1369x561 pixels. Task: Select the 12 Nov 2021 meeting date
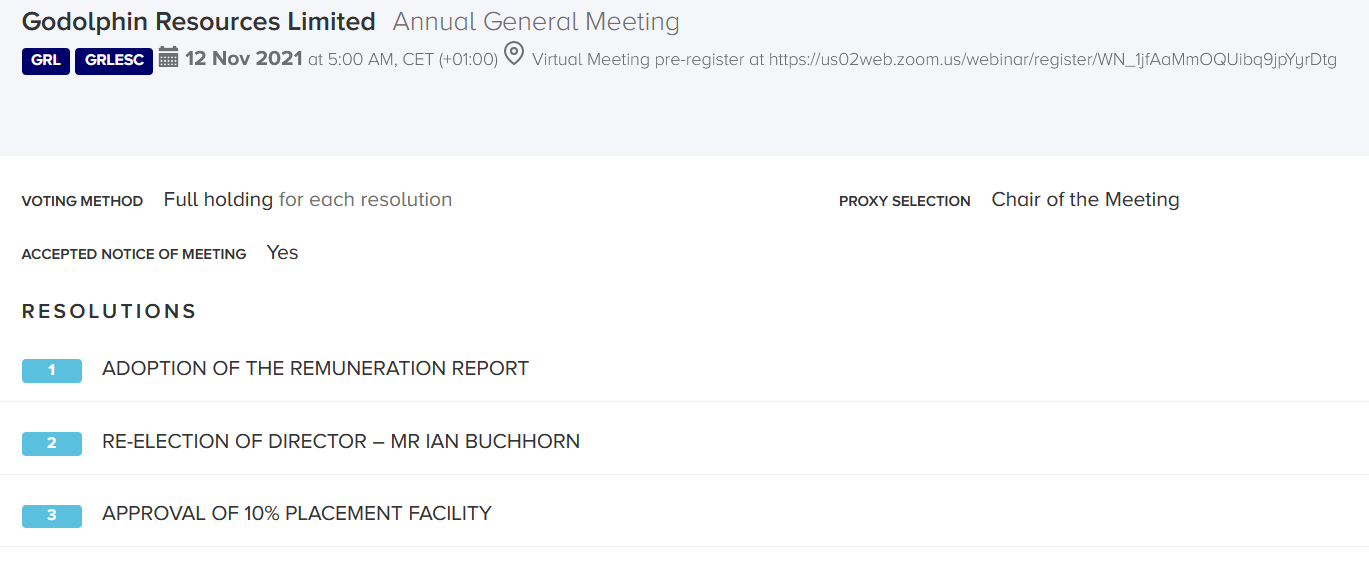244,58
